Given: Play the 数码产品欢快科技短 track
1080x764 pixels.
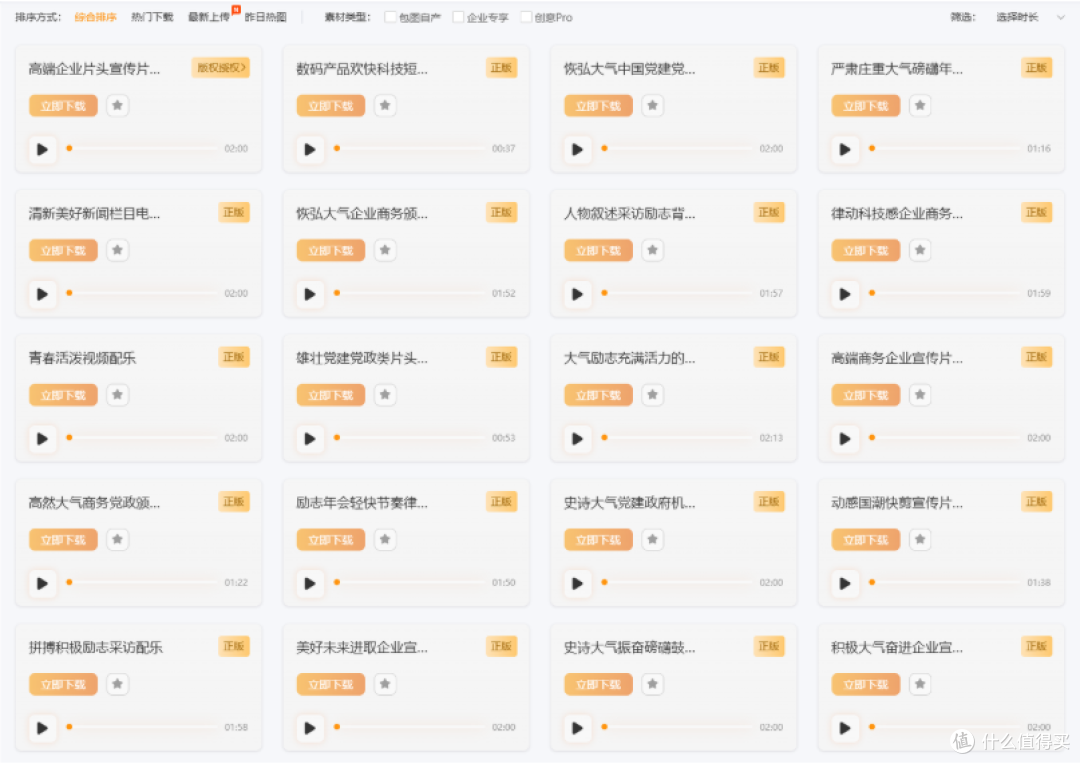Looking at the screenshot, I should (310, 149).
